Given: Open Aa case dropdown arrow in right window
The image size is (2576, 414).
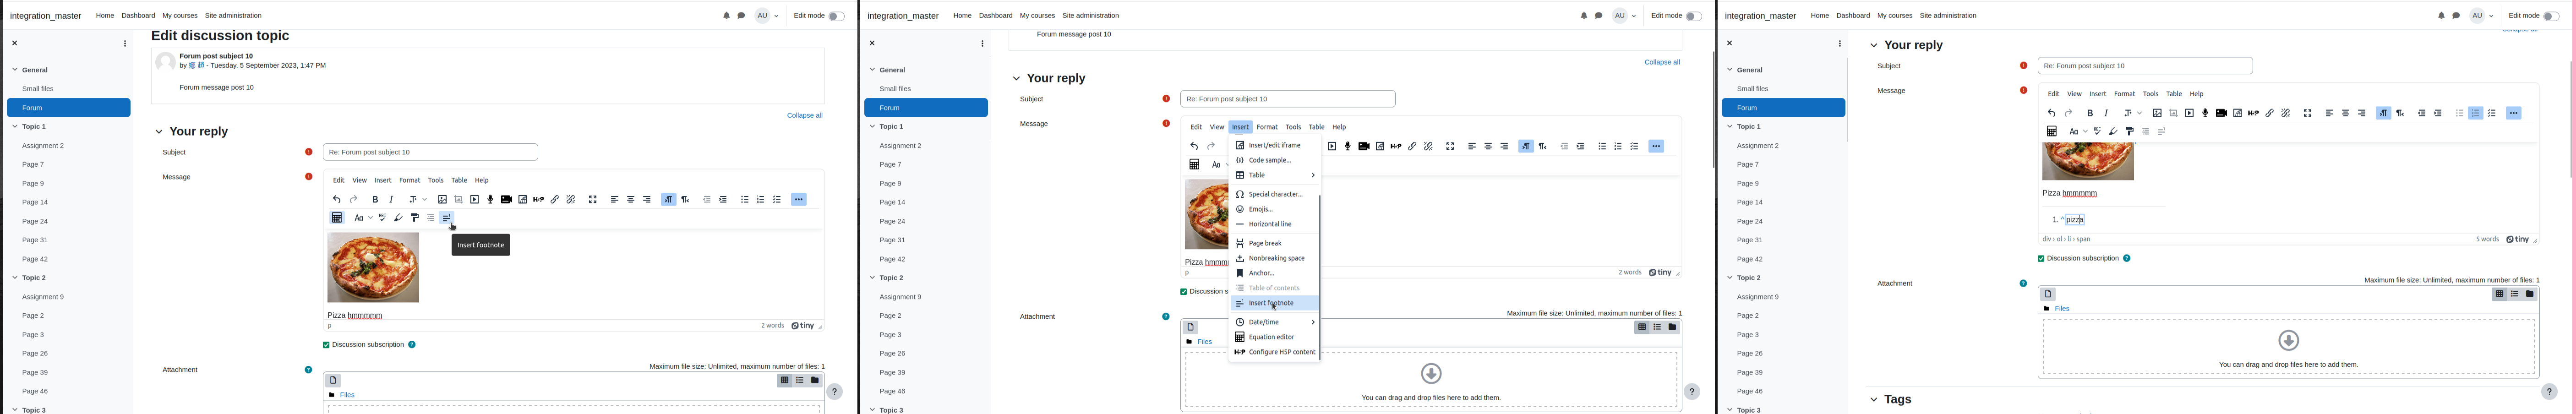Looking at the screenshot, I should point(2085,132).
